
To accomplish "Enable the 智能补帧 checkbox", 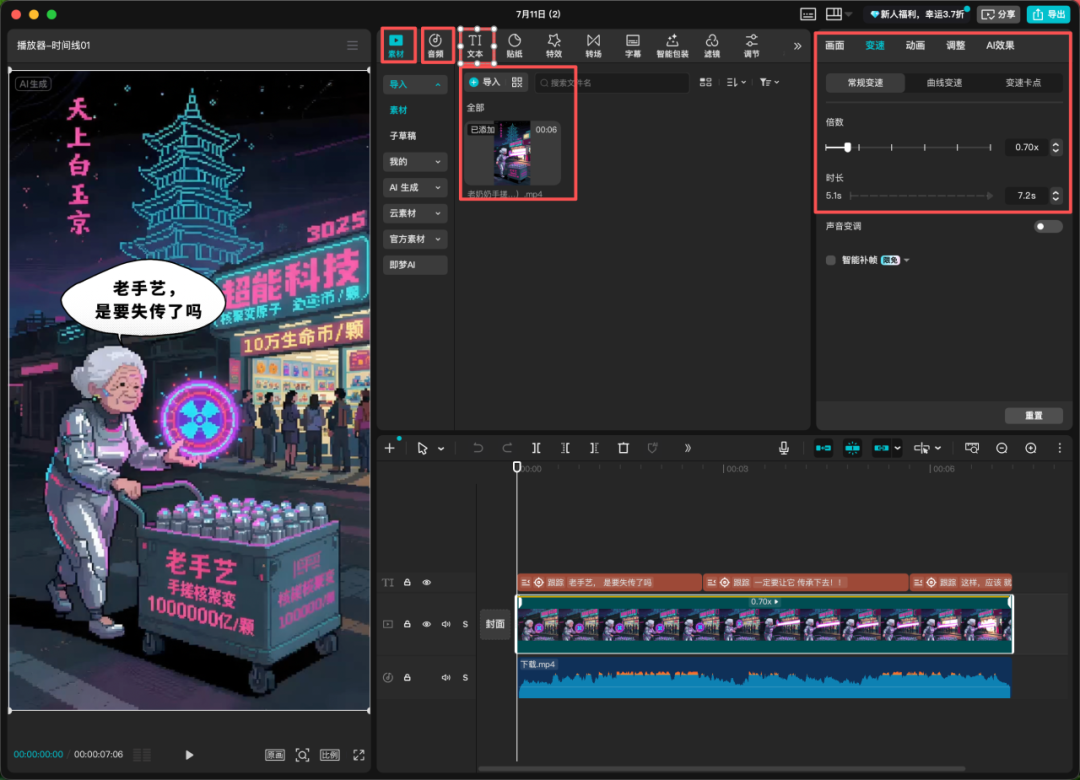I will pyautogui.click(x=831, y=260).
